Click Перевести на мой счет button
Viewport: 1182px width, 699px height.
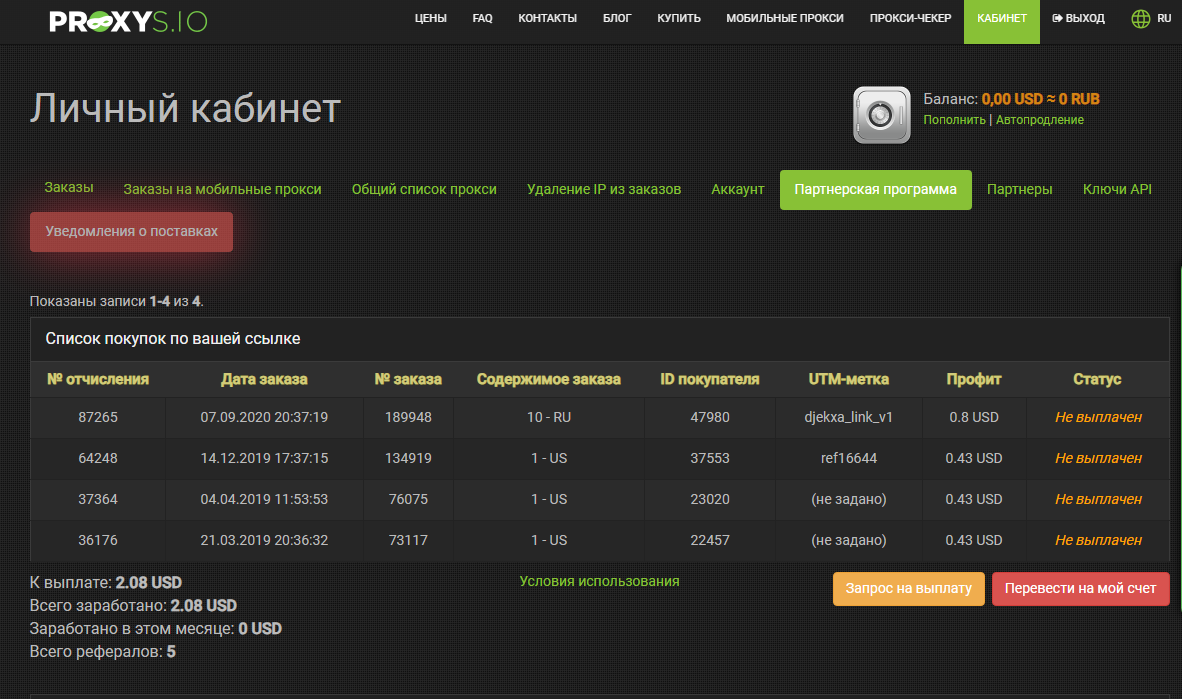pos(1080,588)
